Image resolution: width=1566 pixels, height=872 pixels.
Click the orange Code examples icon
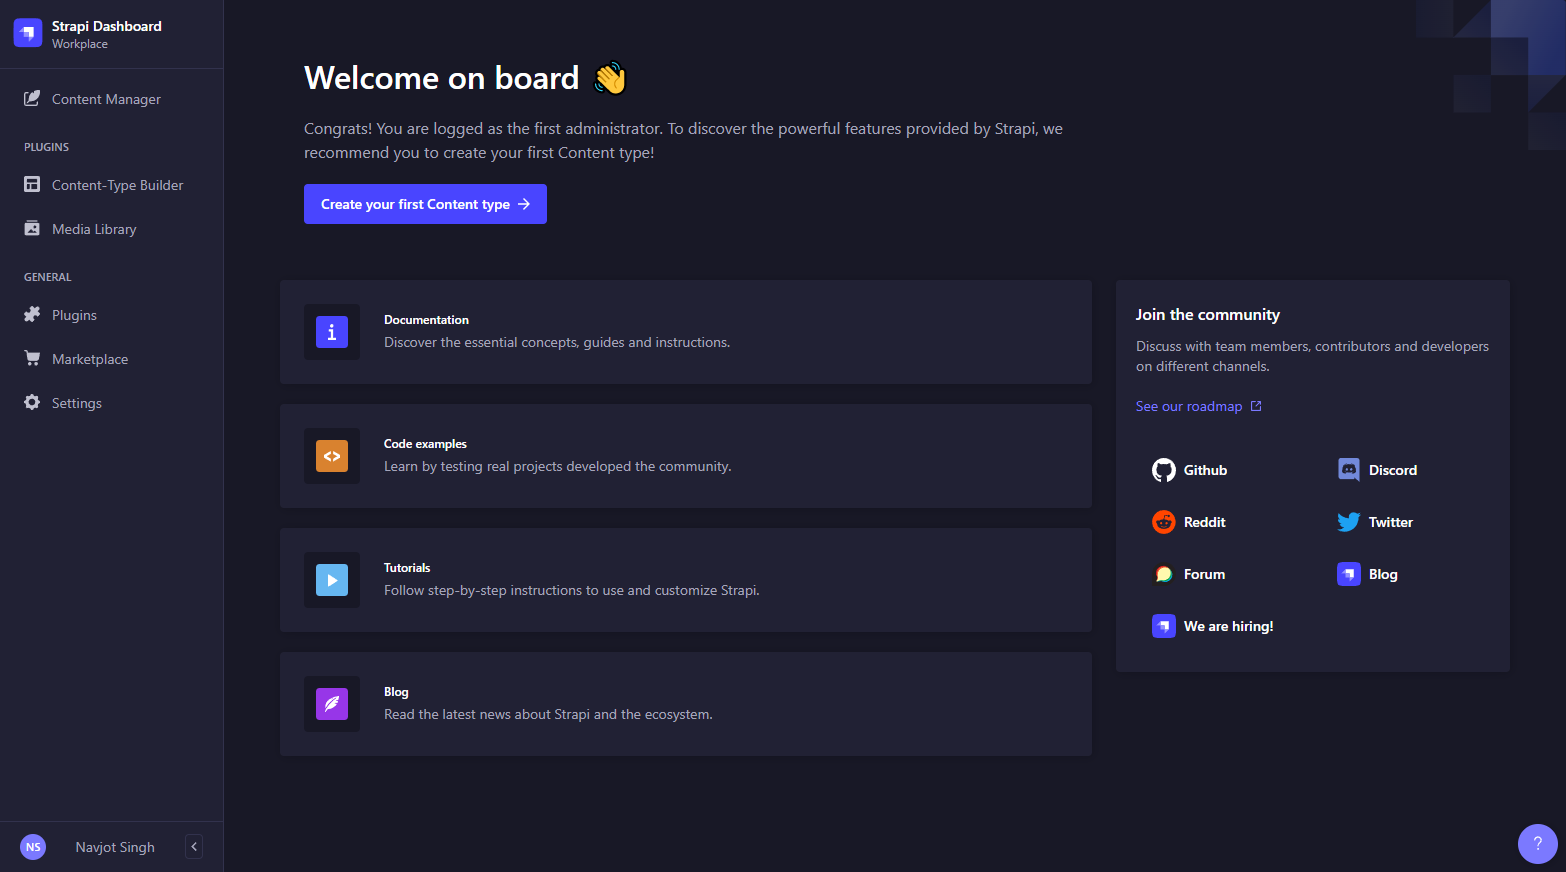[x=332, y=456]
